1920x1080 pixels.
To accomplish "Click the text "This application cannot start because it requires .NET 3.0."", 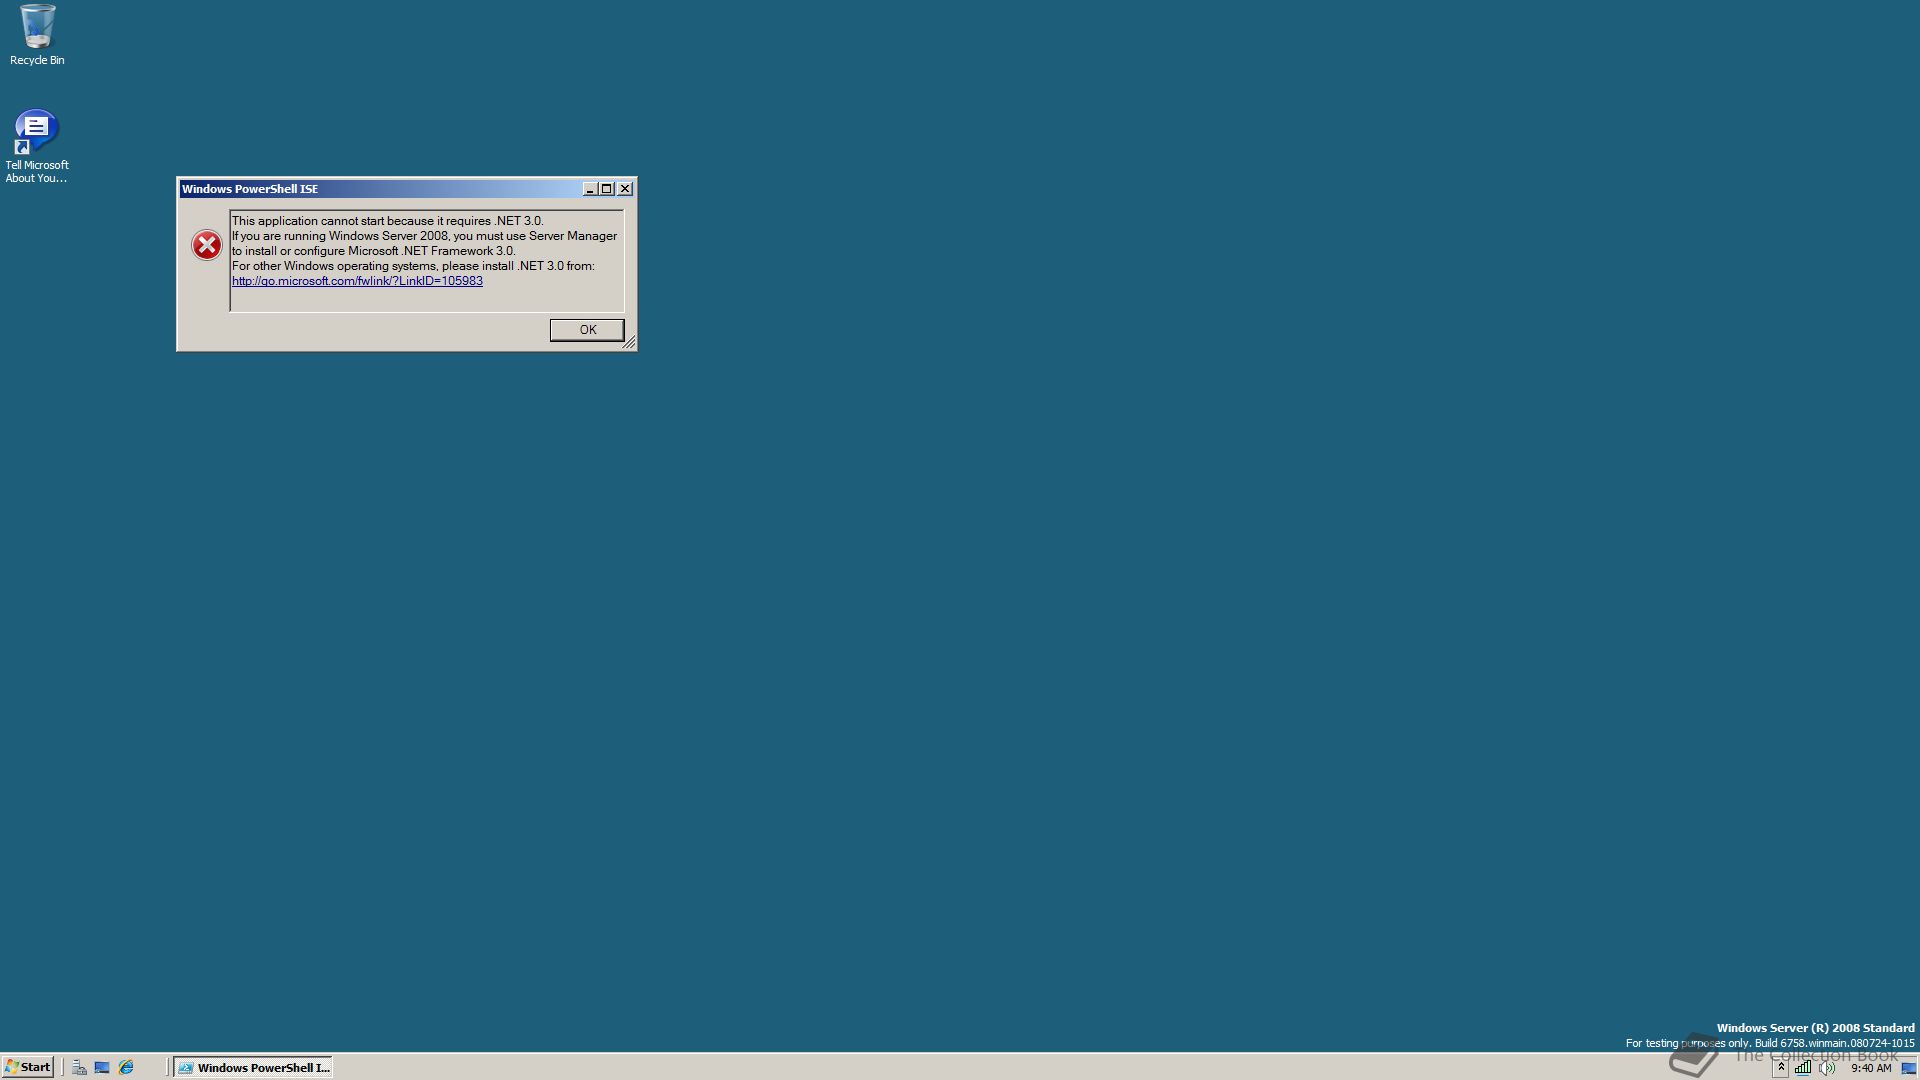I will [x=388, y=221].
